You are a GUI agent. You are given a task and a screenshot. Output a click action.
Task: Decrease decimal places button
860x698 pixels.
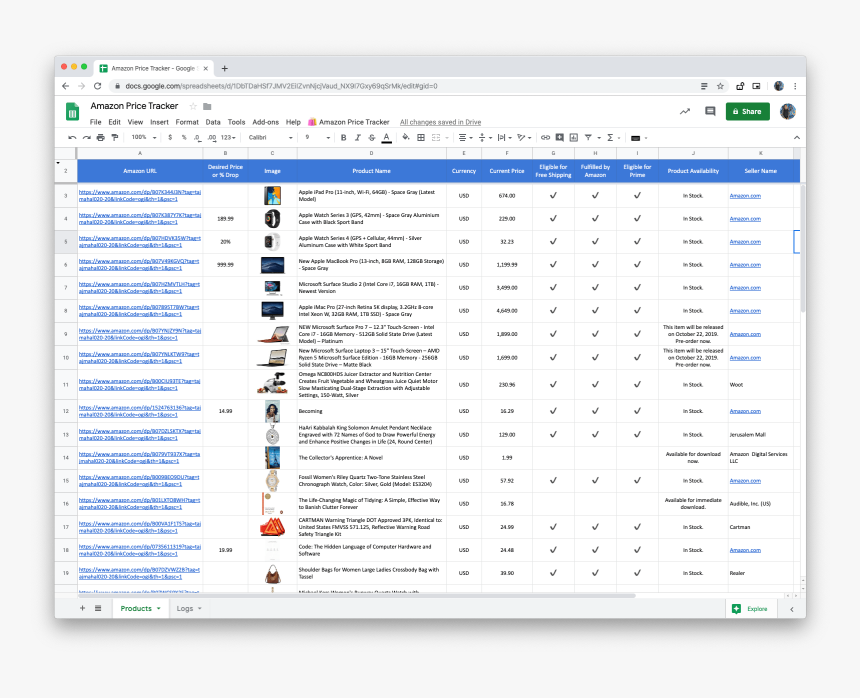point(197,138)
